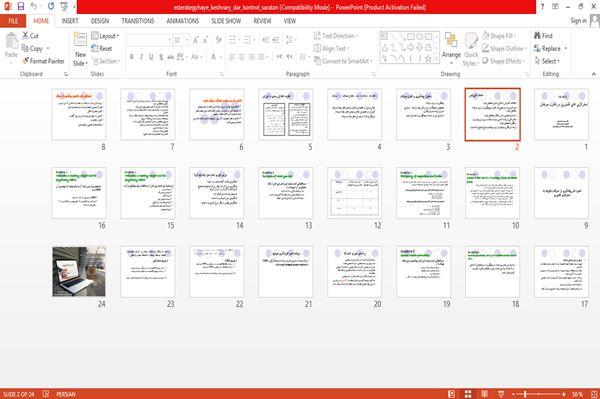Switch to Normal view in status bar
The image size is (600, 399).
click(x=452, y=394)
